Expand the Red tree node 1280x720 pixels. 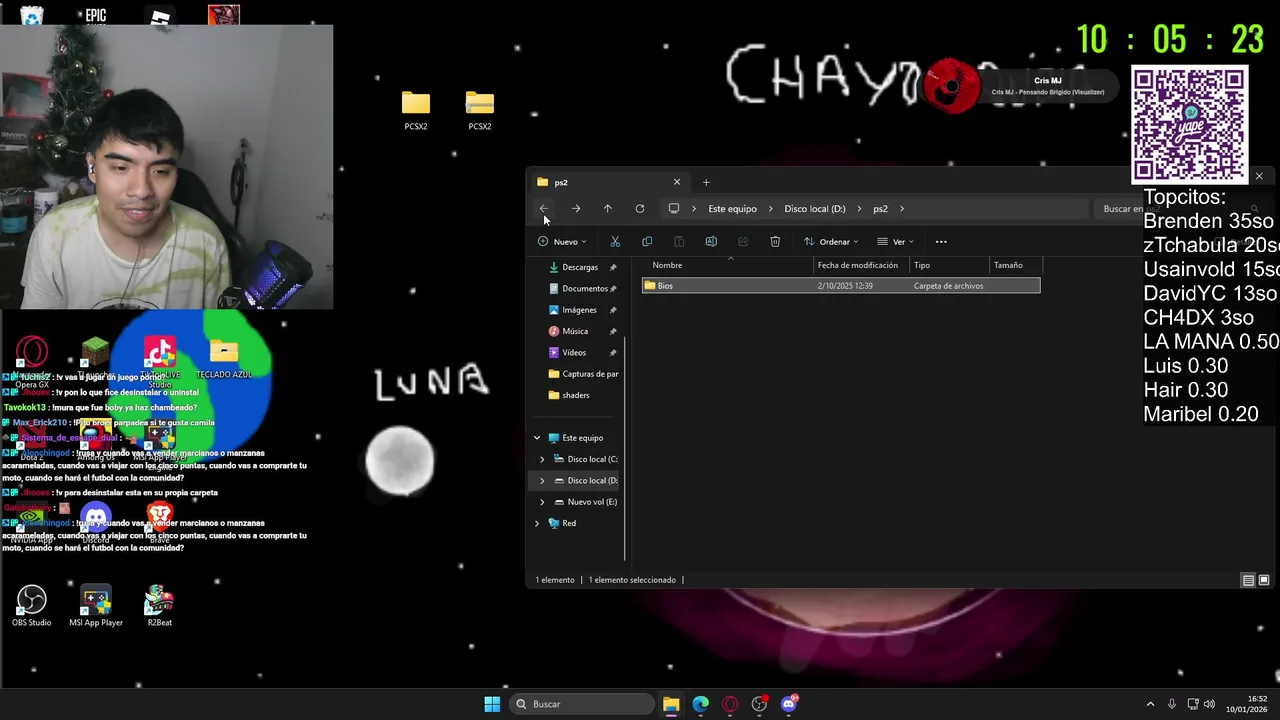[537, 523]
